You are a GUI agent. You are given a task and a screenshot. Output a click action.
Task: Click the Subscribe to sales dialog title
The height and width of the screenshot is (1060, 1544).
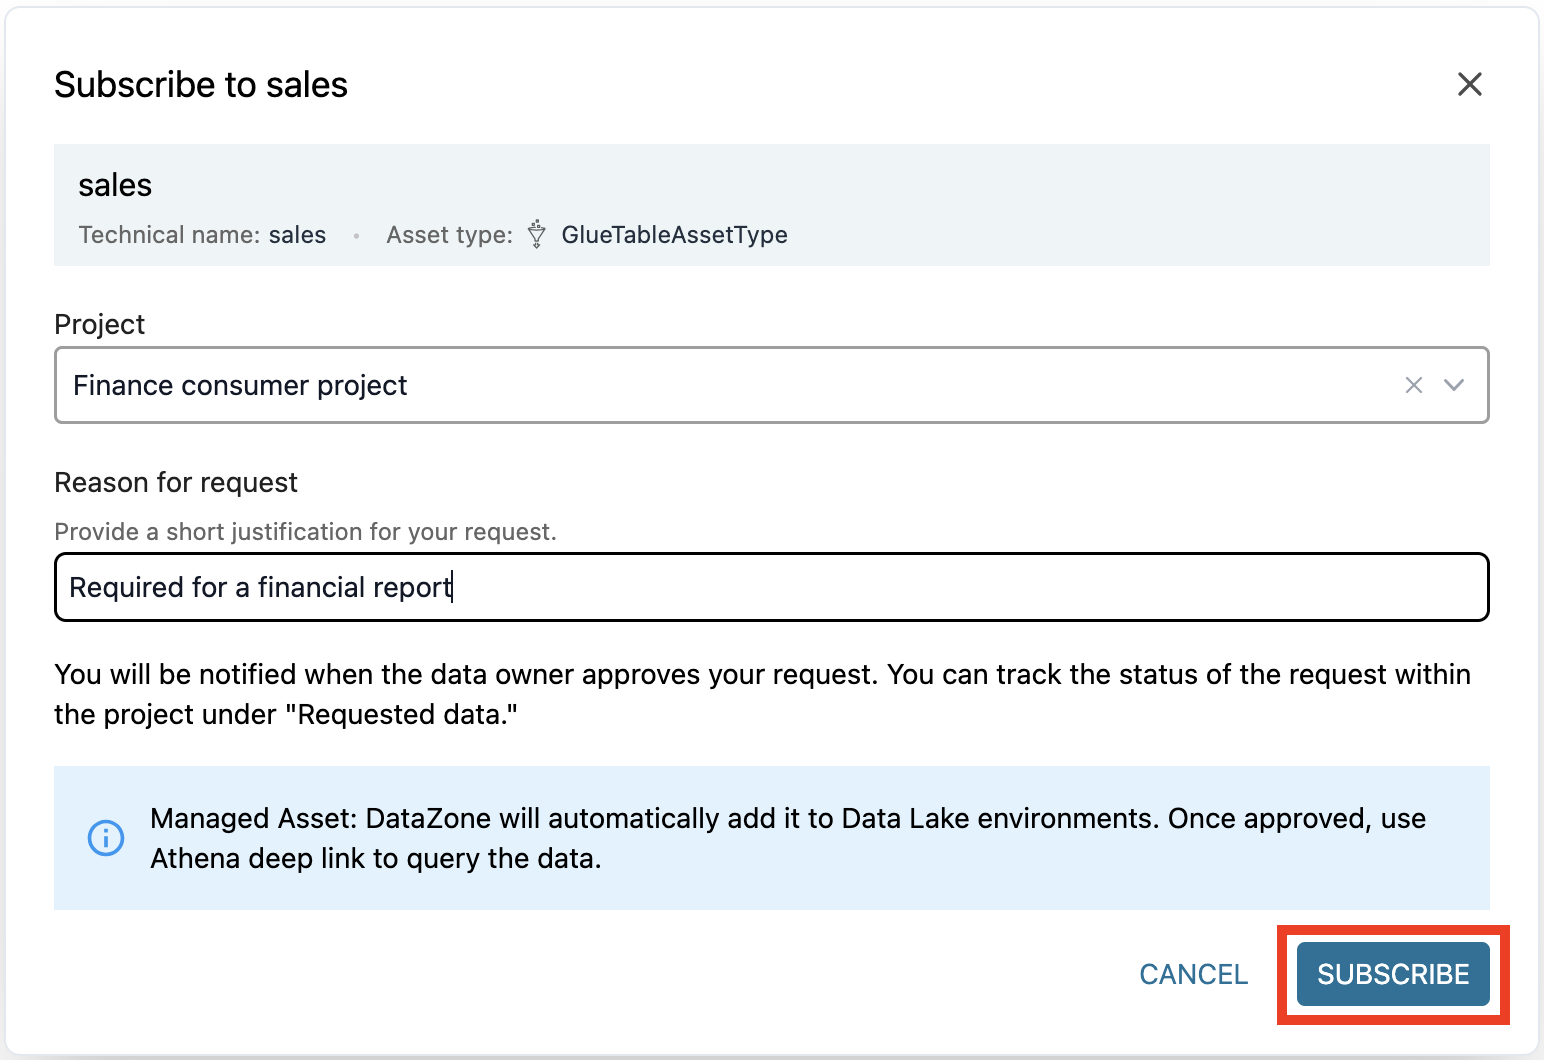[201, 85]
